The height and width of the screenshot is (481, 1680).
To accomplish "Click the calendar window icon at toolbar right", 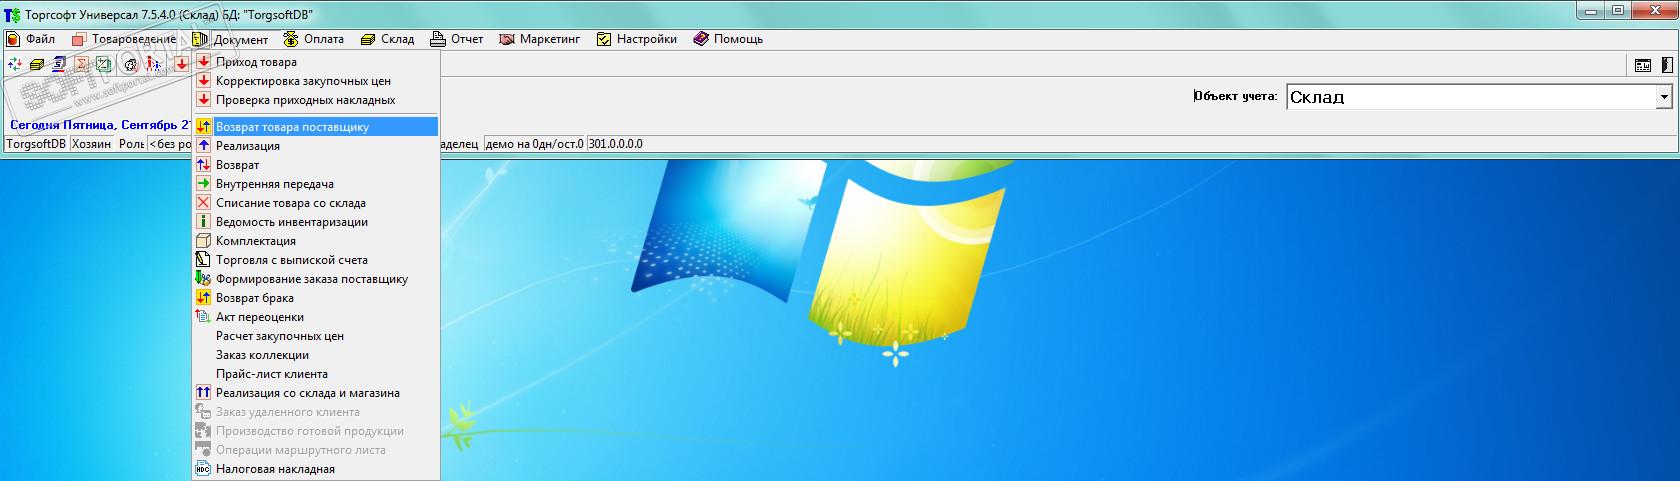I will pyautogui.click(x=1643, y=66).
